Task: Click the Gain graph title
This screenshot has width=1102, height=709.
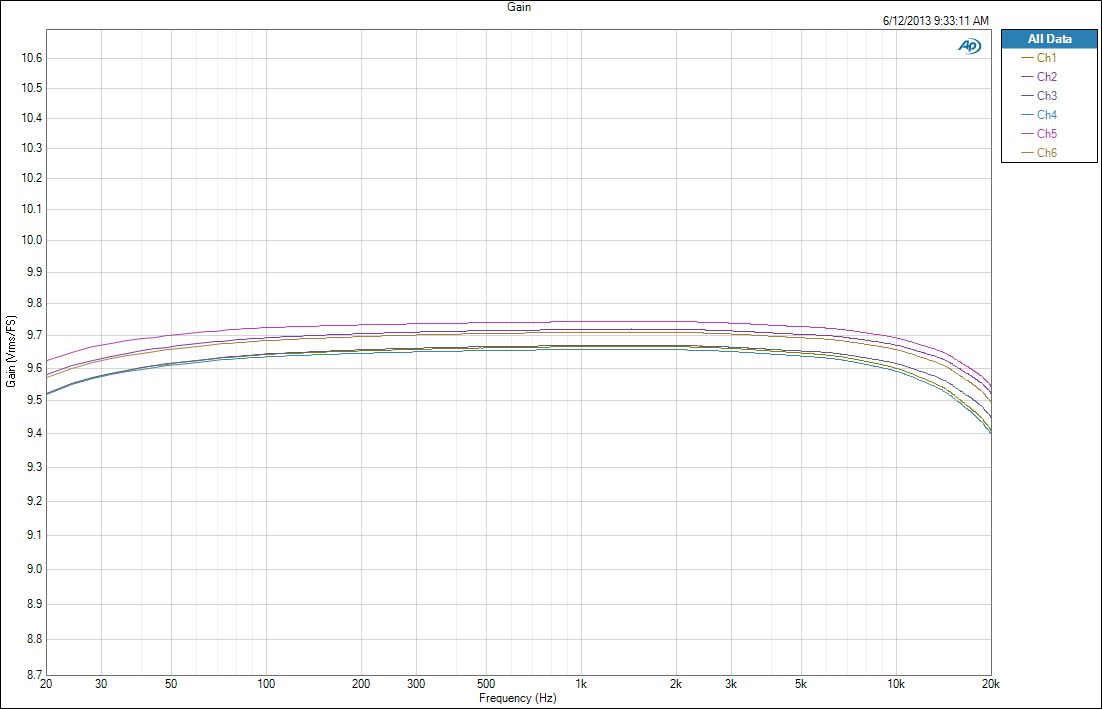Action: 519,7
